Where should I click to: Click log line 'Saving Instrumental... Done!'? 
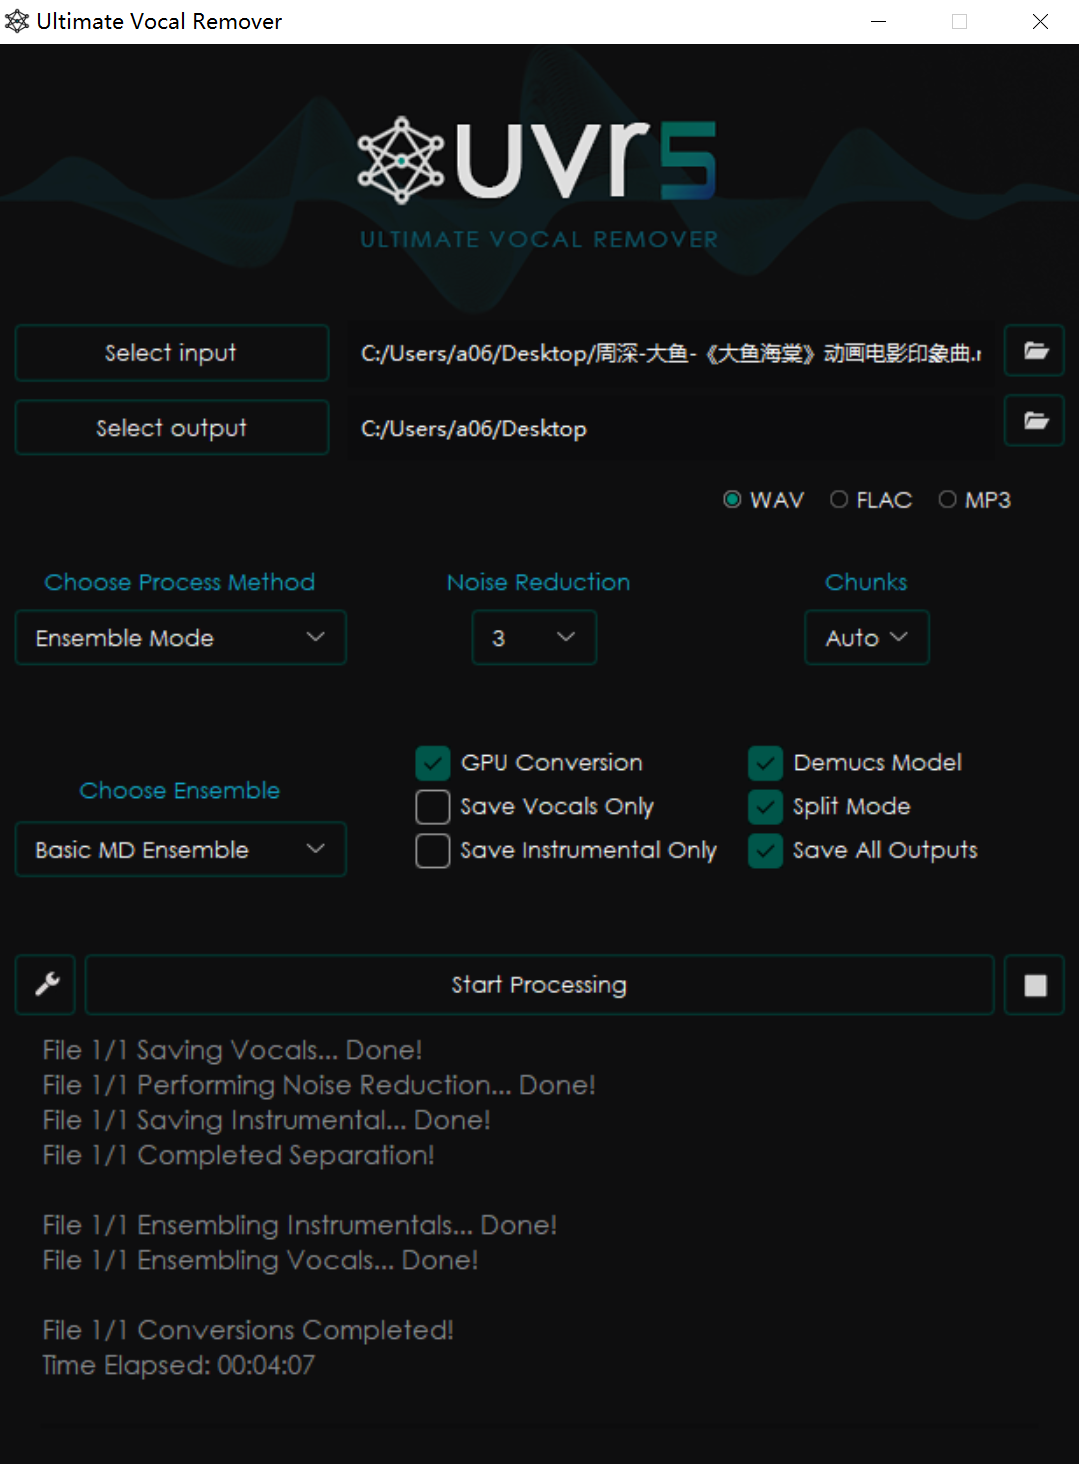267,1120
